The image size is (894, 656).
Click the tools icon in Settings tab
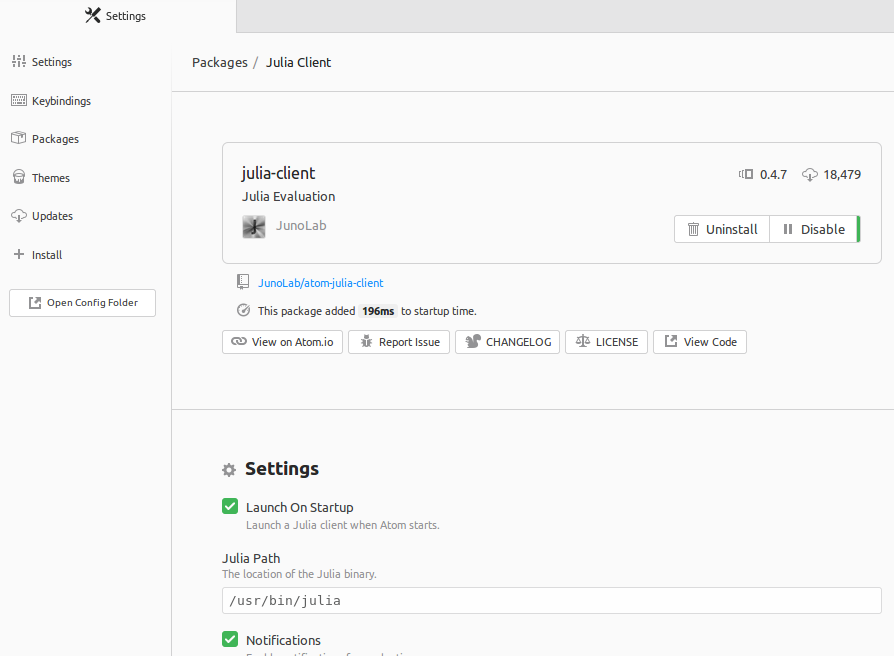click(92, 15)
